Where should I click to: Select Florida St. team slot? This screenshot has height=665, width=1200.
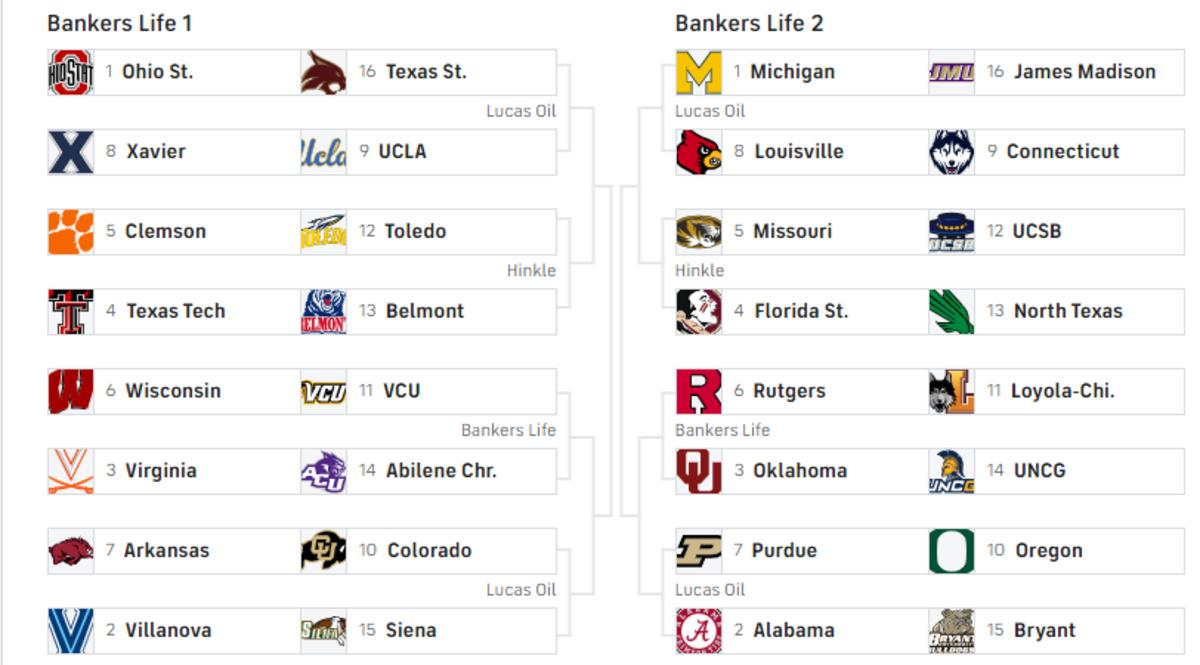[803, 312]
